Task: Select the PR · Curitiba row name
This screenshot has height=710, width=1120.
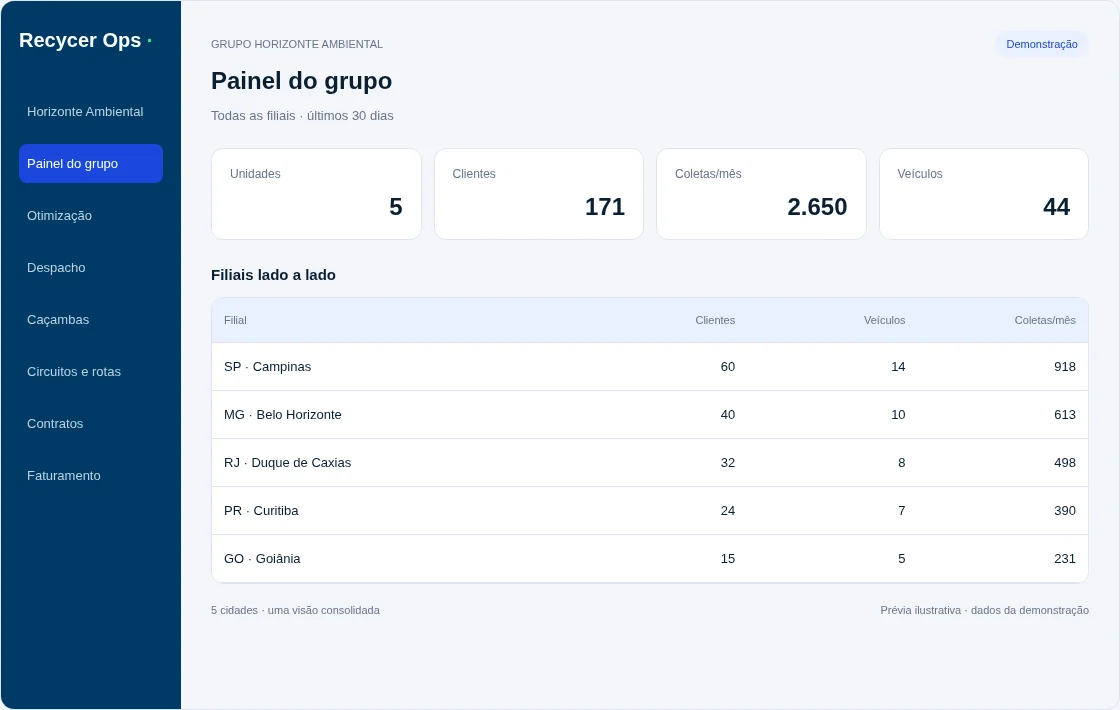Action: [x=261, y=511]
